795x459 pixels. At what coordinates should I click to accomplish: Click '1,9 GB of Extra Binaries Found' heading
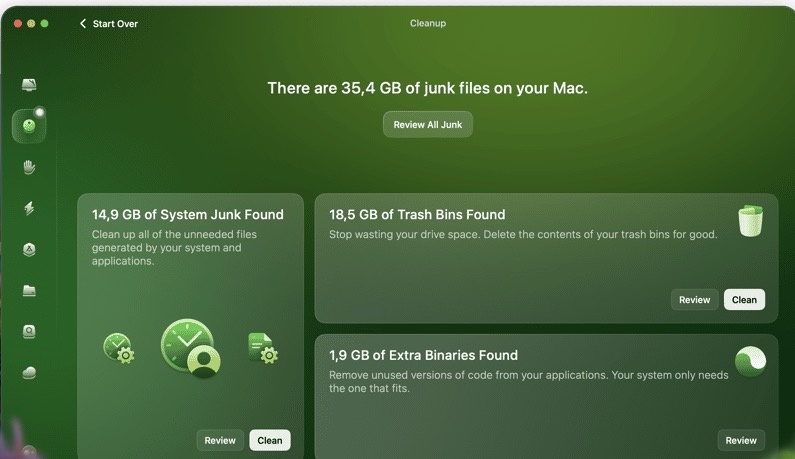[423, 355]
